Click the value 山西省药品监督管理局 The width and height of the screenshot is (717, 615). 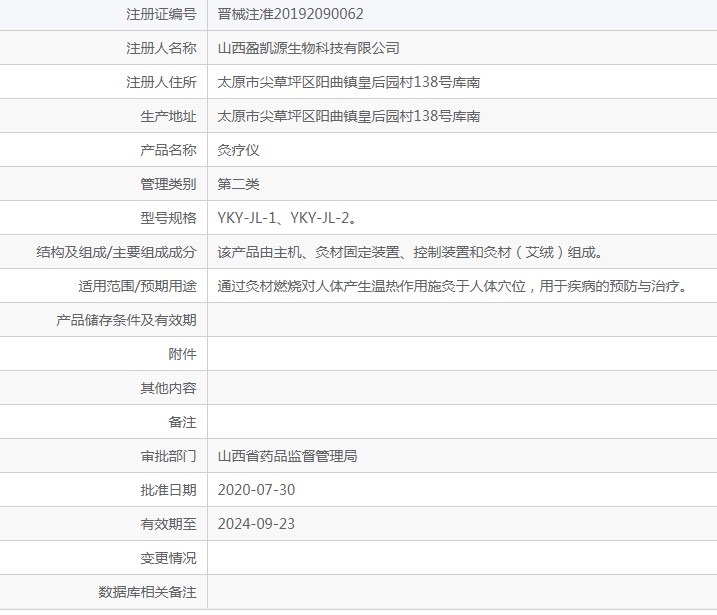tap(287, 456)
